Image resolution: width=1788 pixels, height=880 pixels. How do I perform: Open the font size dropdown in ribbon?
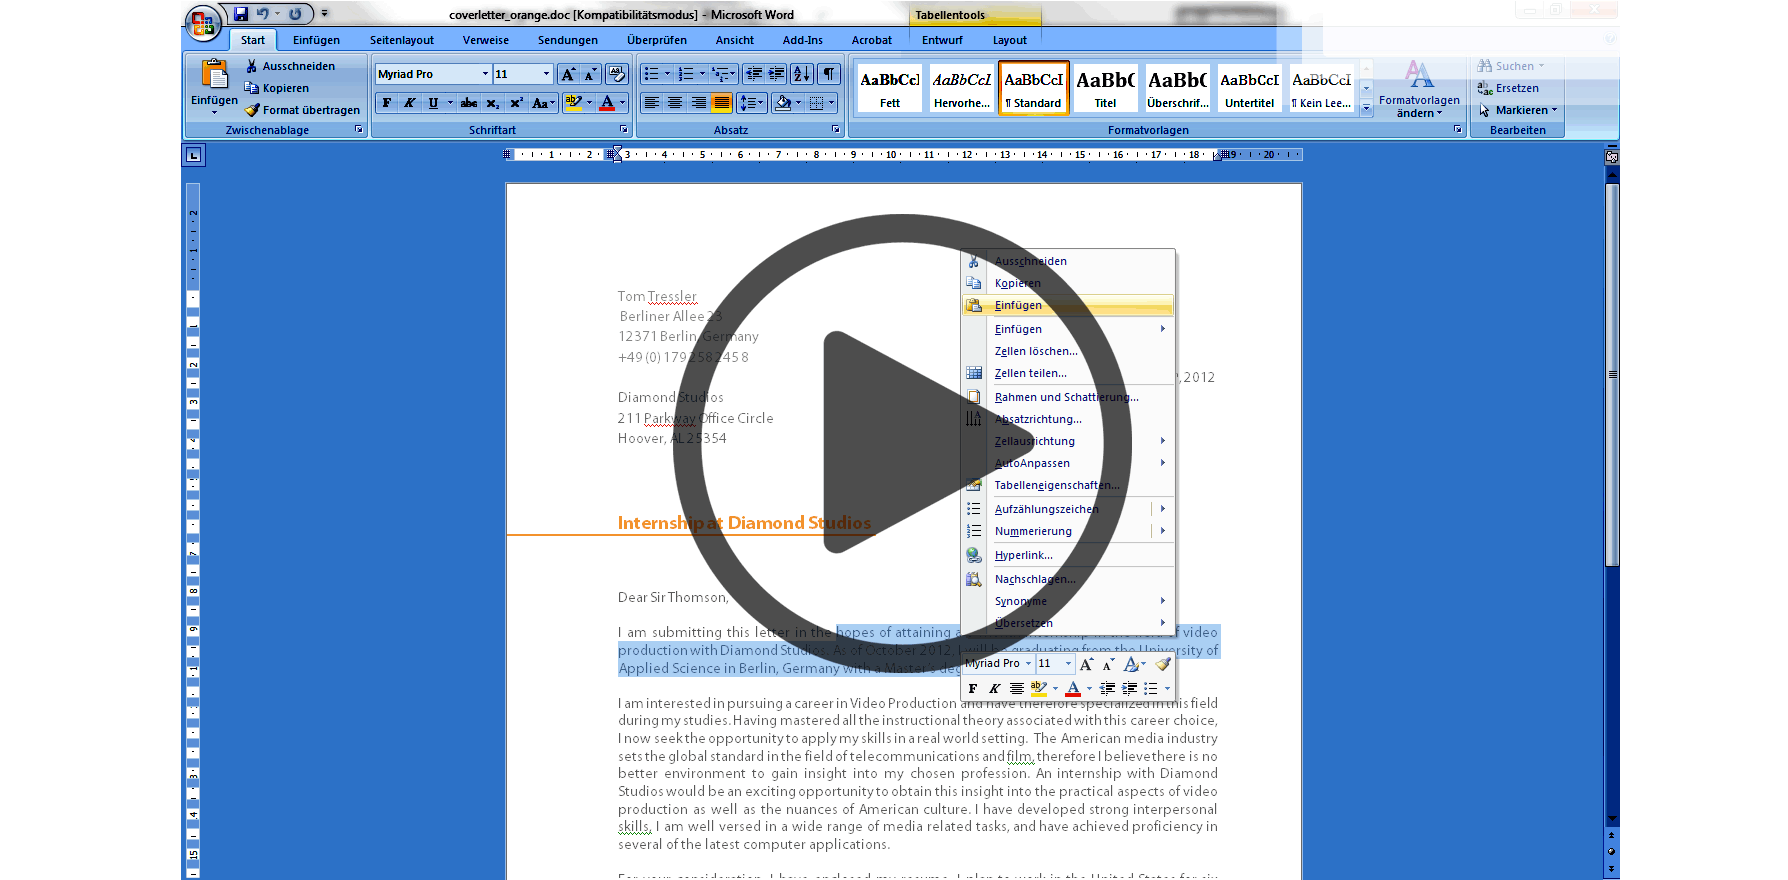[546, 74]
